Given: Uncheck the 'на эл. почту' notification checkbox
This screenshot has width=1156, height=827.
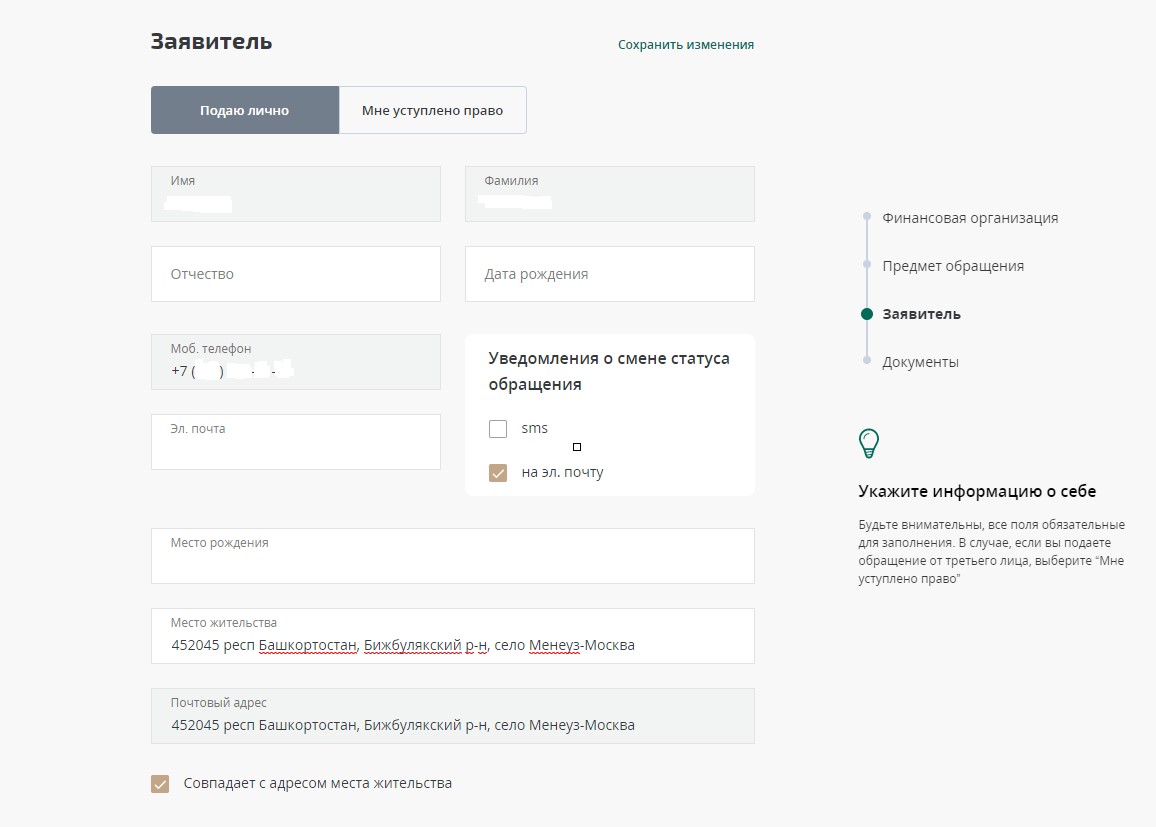Looking at the screenshot, I should 498,473.
